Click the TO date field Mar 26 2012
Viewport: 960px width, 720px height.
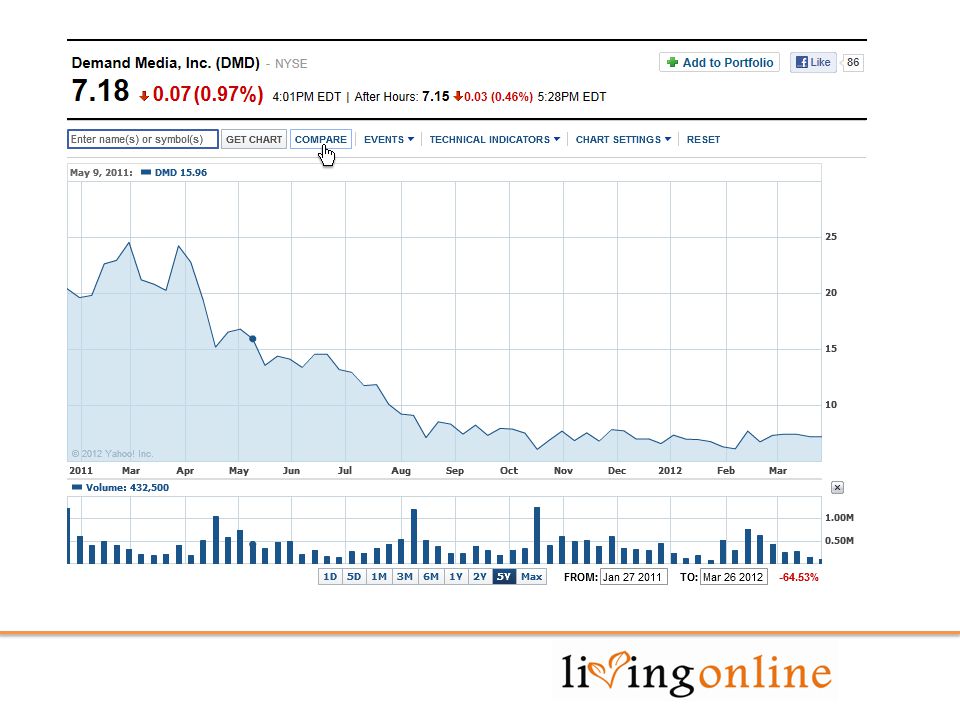(733, 577)
